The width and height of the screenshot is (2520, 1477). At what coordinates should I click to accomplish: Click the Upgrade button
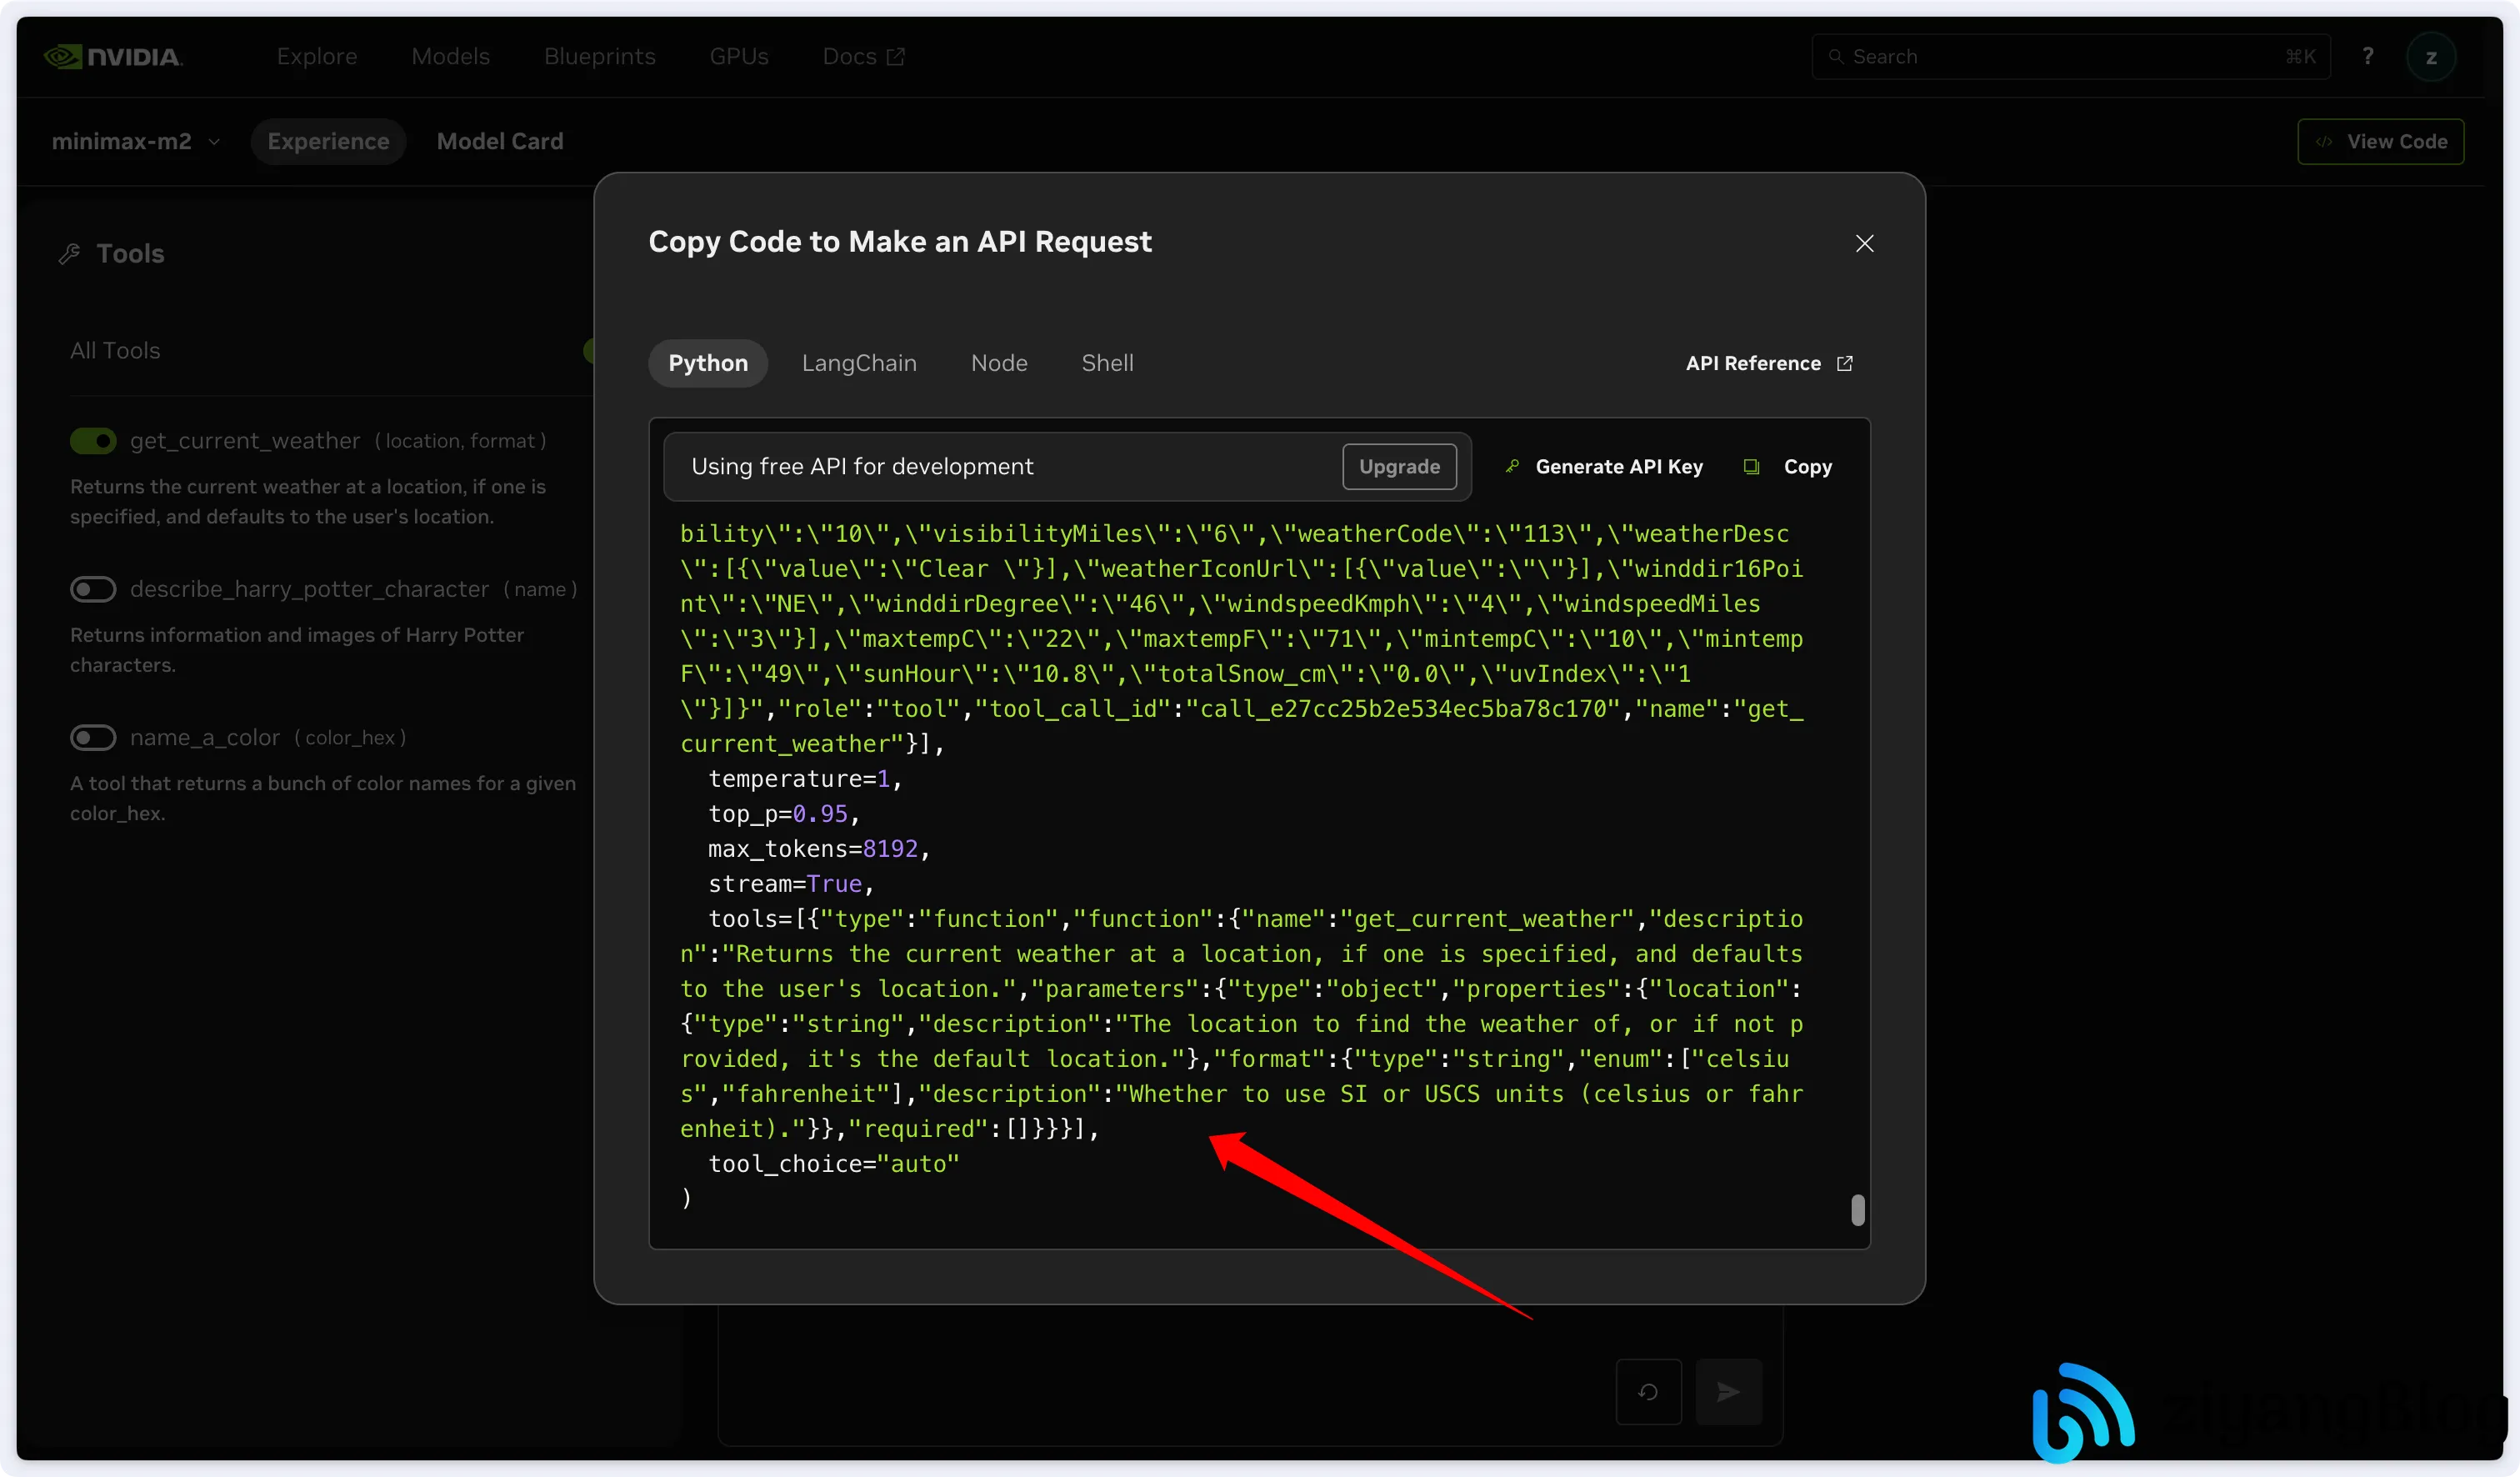point(1398,467)
